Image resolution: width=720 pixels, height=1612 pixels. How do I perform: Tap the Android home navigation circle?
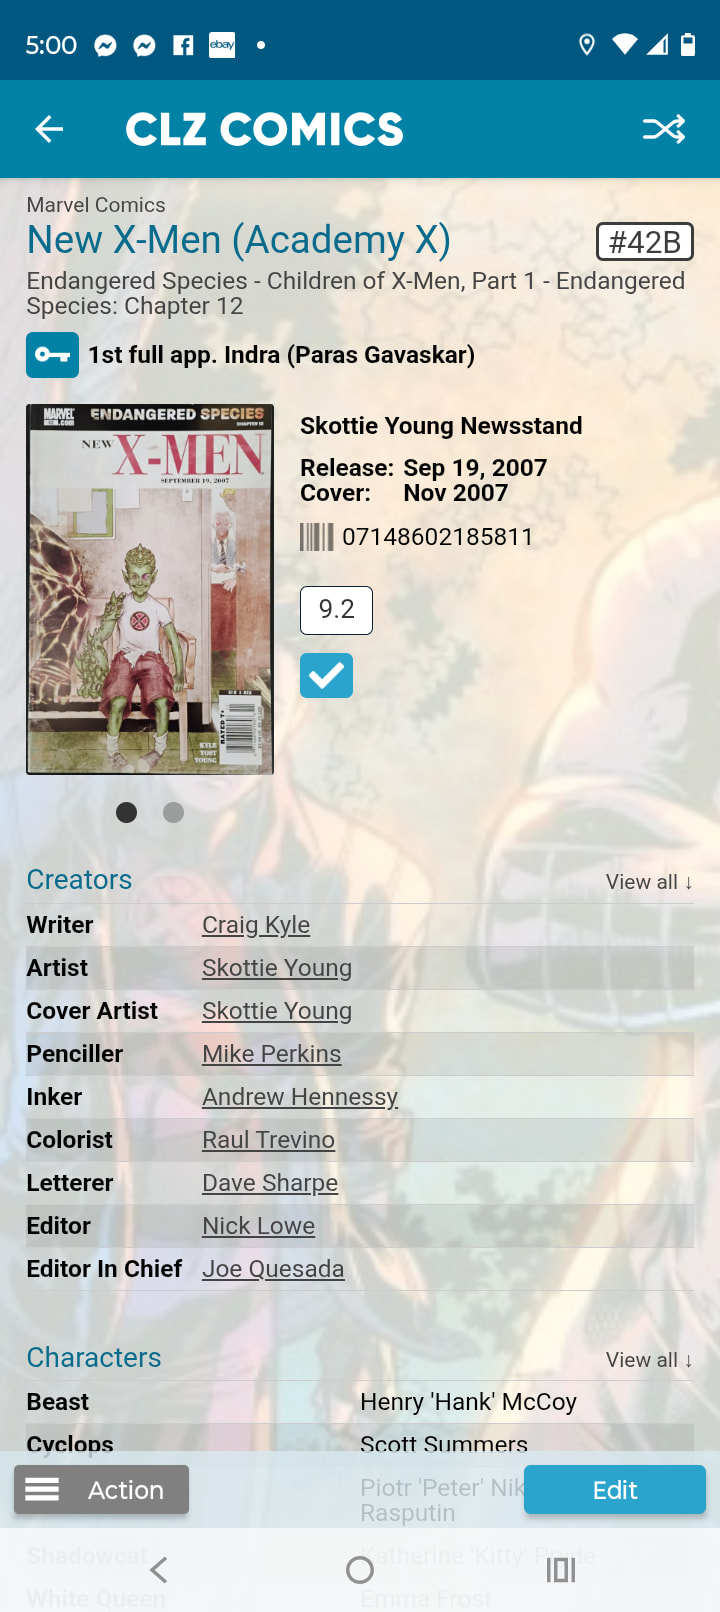[x=360, y=1570]
